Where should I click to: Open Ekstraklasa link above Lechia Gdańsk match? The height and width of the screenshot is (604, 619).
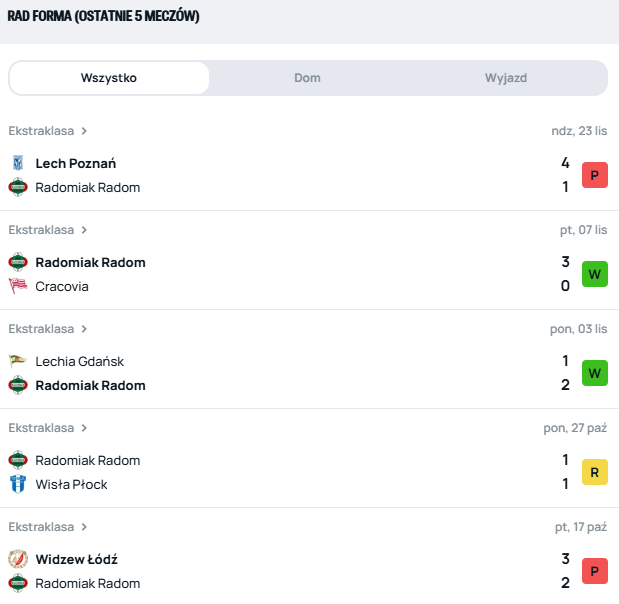41,329
